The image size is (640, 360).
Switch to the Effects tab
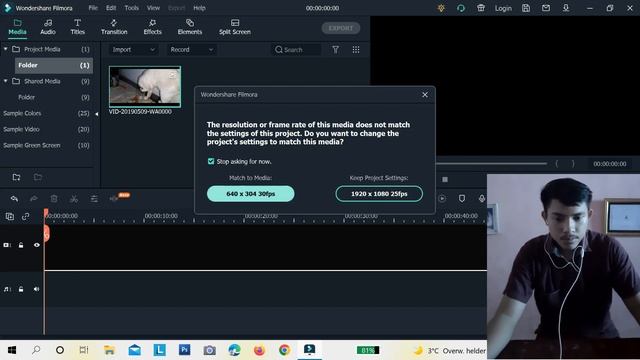coord(152,27)
